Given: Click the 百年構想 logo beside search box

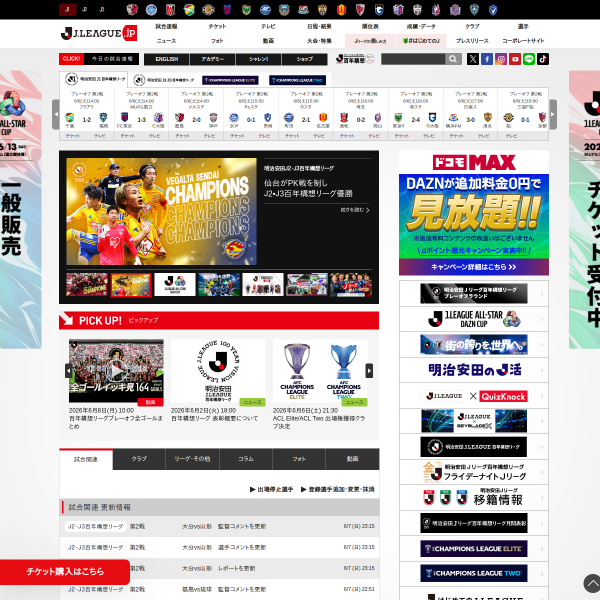Looking at the screenshot, I should tap(354, 59).
